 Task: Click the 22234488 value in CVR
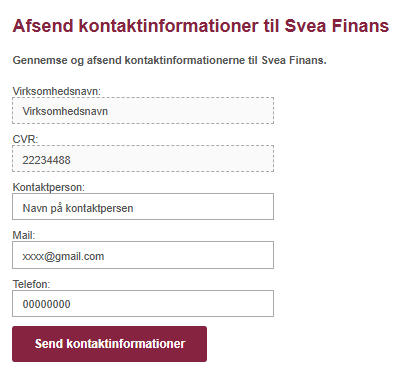(x=46, y=160)
